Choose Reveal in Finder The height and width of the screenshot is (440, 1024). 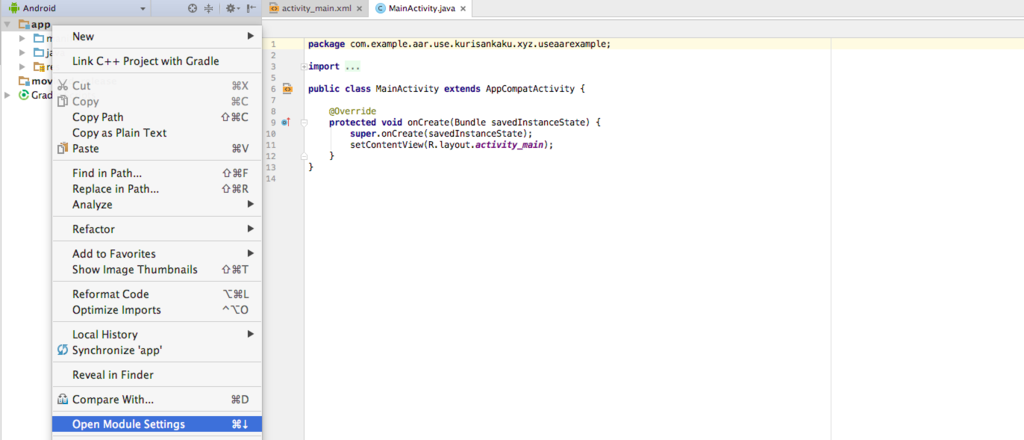point(157,375)
